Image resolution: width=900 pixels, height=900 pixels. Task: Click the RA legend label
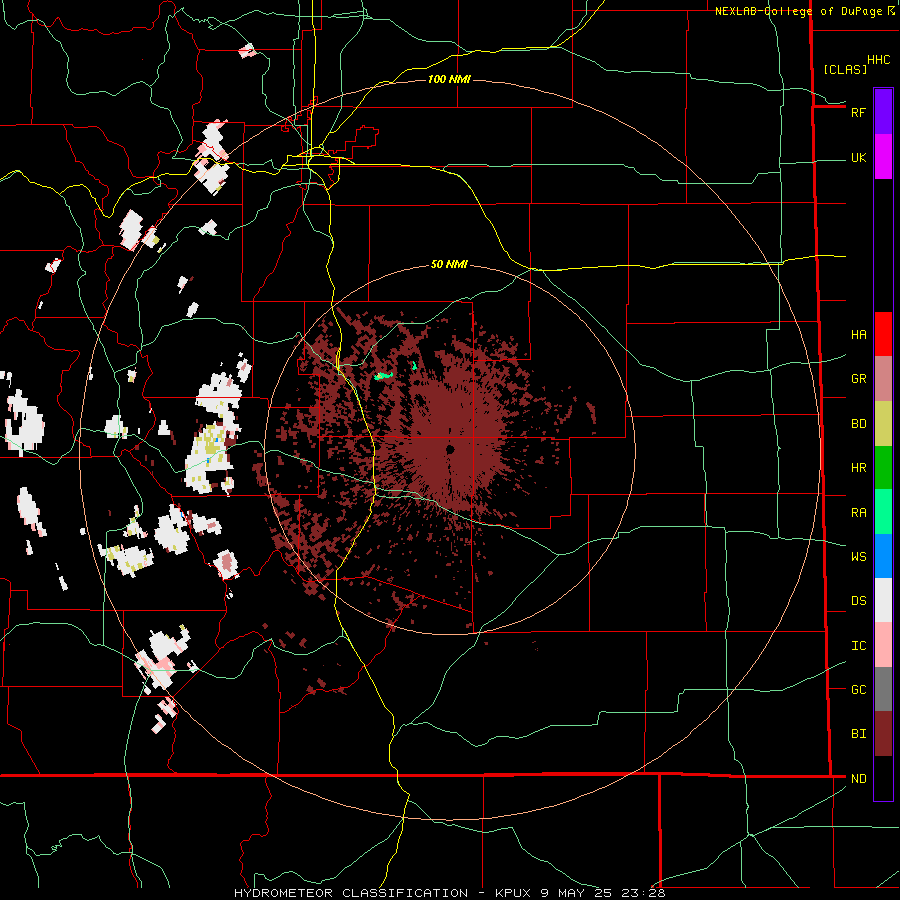point(858,513)
